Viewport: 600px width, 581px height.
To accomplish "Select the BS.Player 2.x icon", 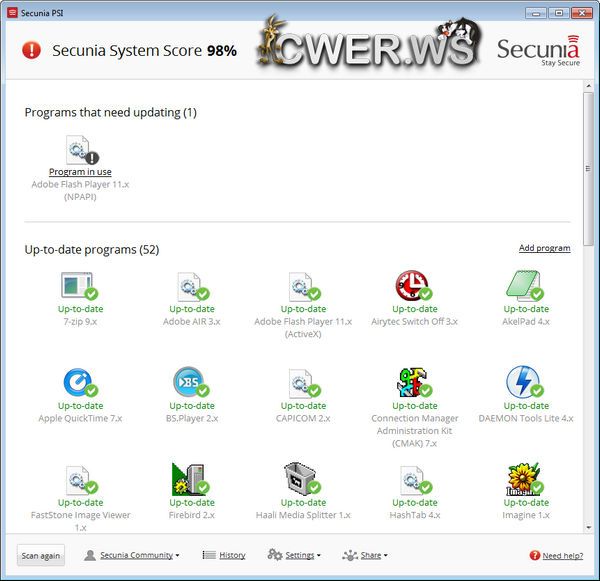I will pyautogui.click(x=189, y=383).
